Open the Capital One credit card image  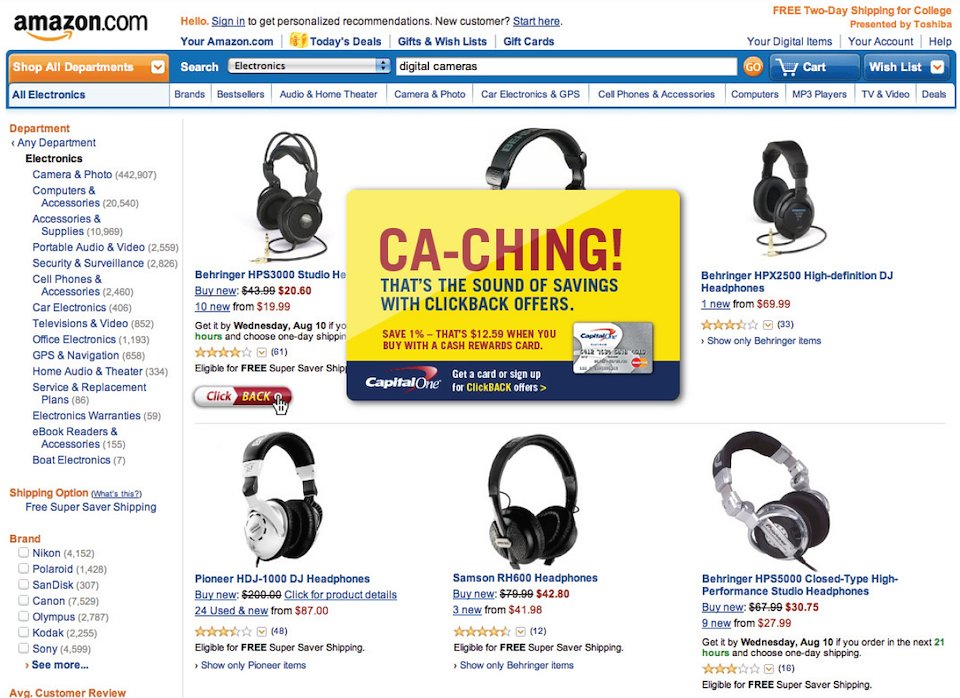[612, 348]
